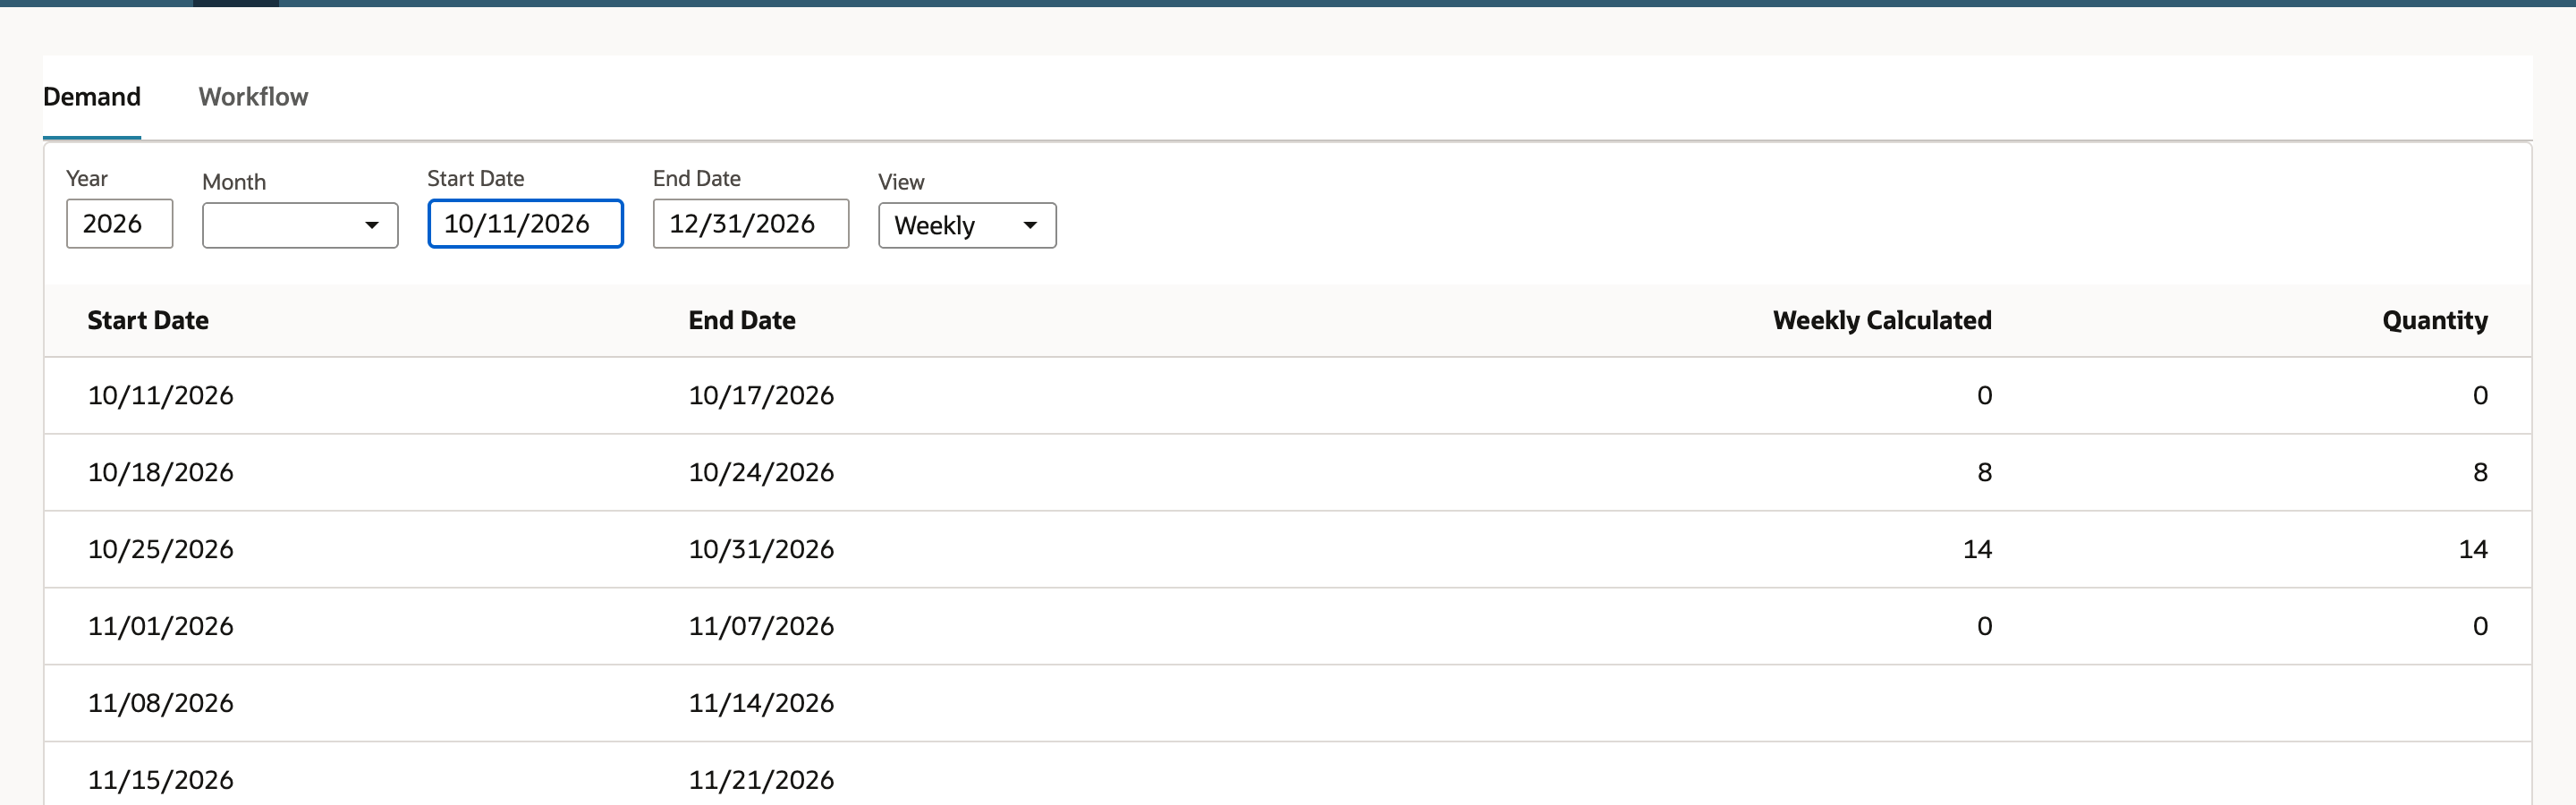
Task: Select the 10/18/2026 start date cell
Action: [160, 473]
